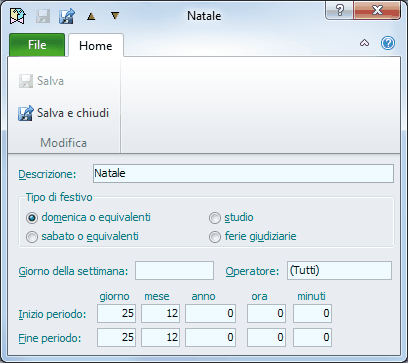Screen dimensions: 408x363
Task: Click the ora column header
Action: (259, 296)
